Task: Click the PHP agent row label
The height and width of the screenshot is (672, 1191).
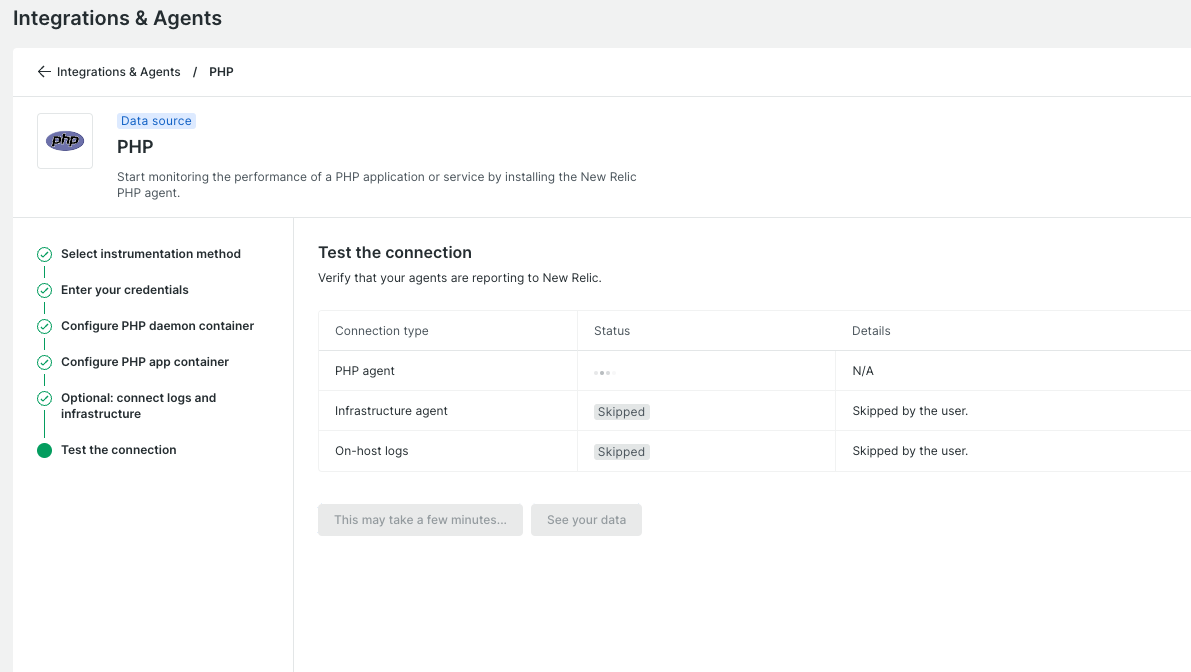Action: (365, 371)
